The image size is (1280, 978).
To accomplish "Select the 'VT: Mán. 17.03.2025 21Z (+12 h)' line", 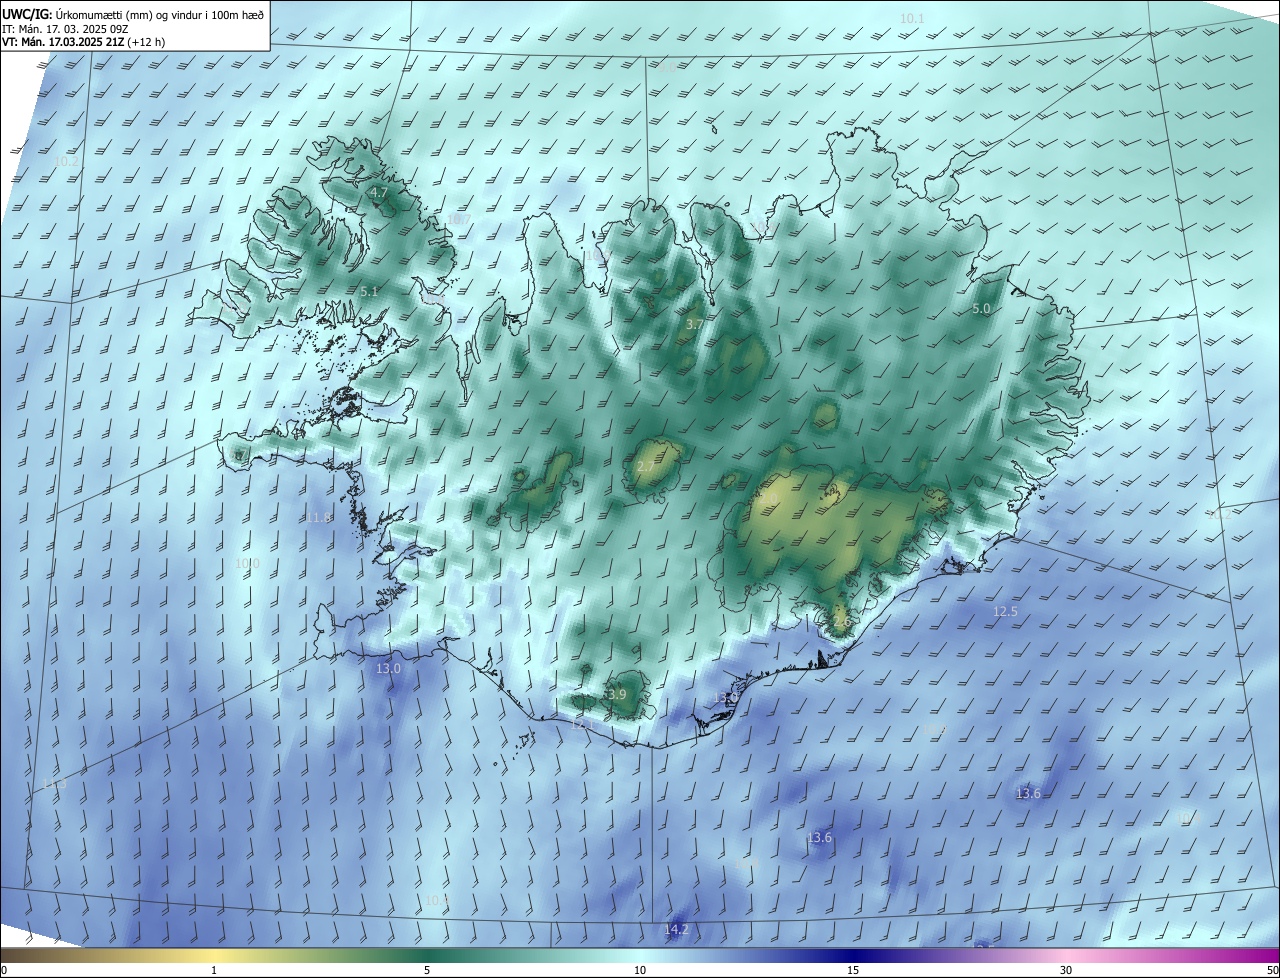I will click(x=84, y=43).
